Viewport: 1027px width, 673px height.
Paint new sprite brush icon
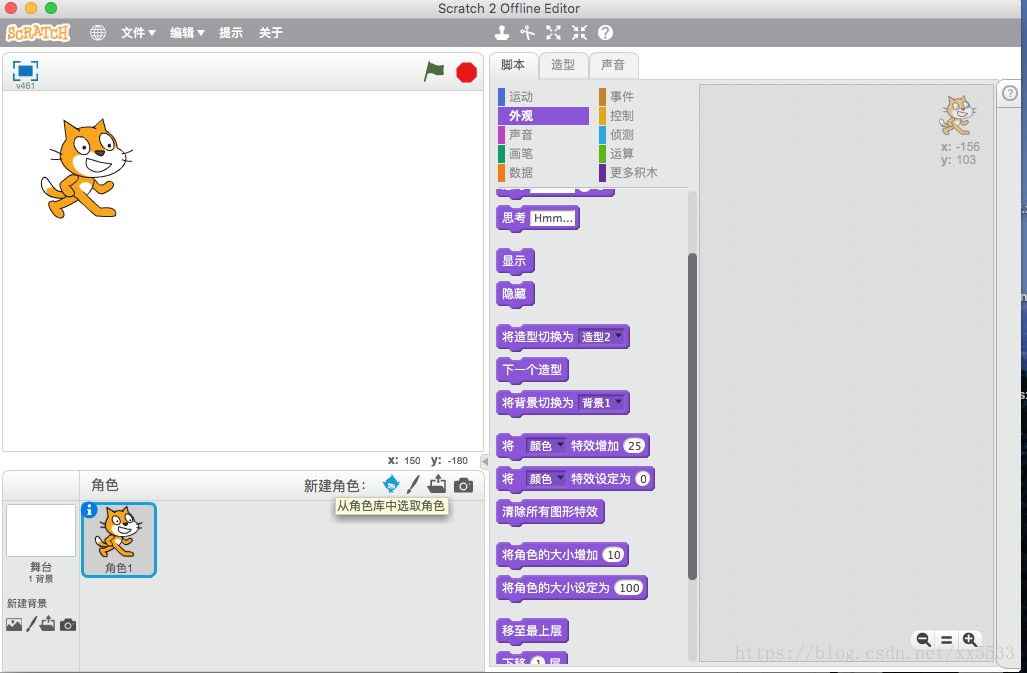coord(413,484)
